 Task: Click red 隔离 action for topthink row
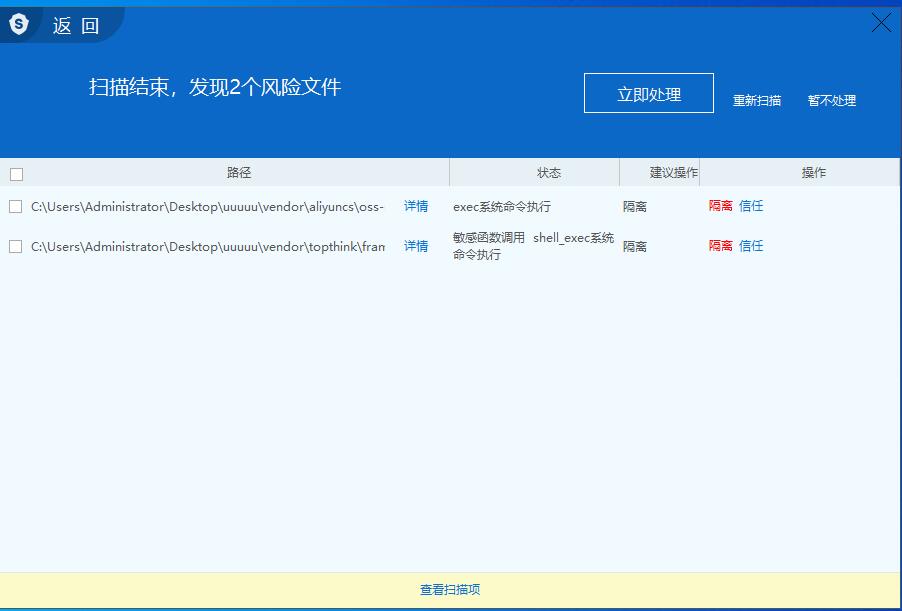coord(720,246)
